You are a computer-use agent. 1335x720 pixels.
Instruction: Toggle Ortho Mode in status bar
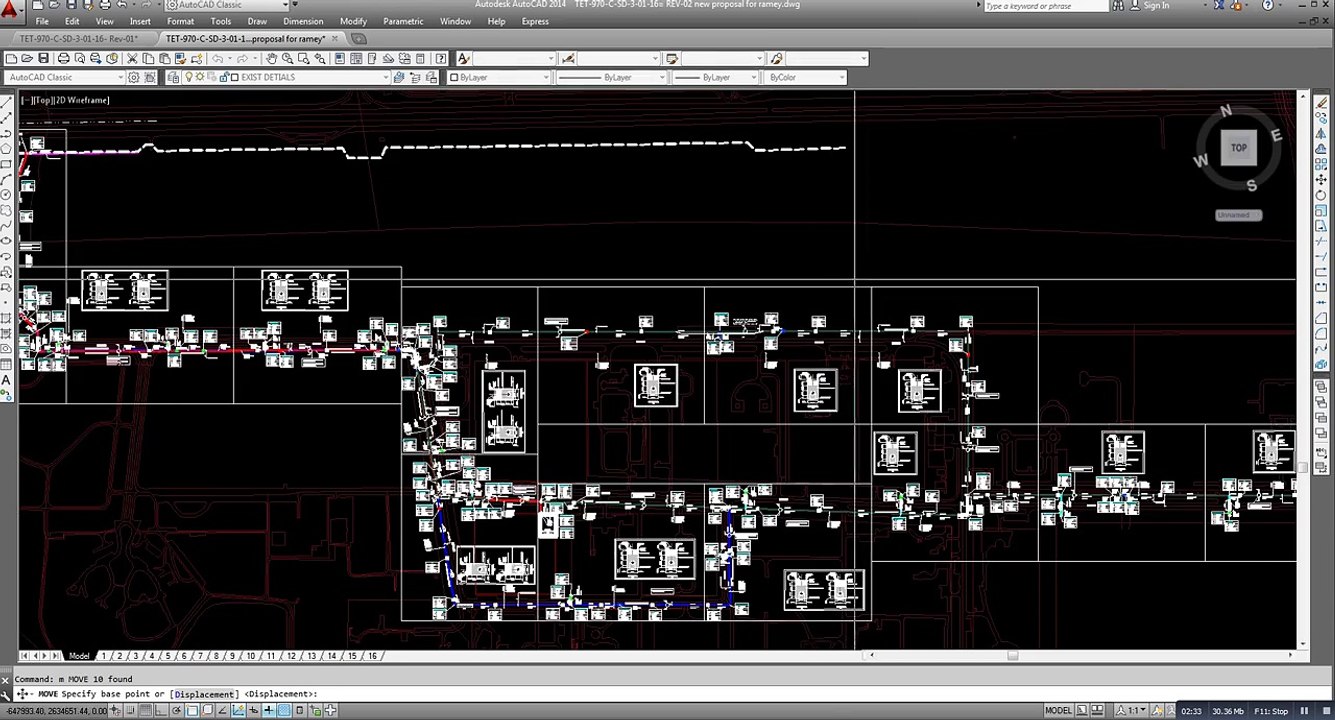[x=160, y=710]
